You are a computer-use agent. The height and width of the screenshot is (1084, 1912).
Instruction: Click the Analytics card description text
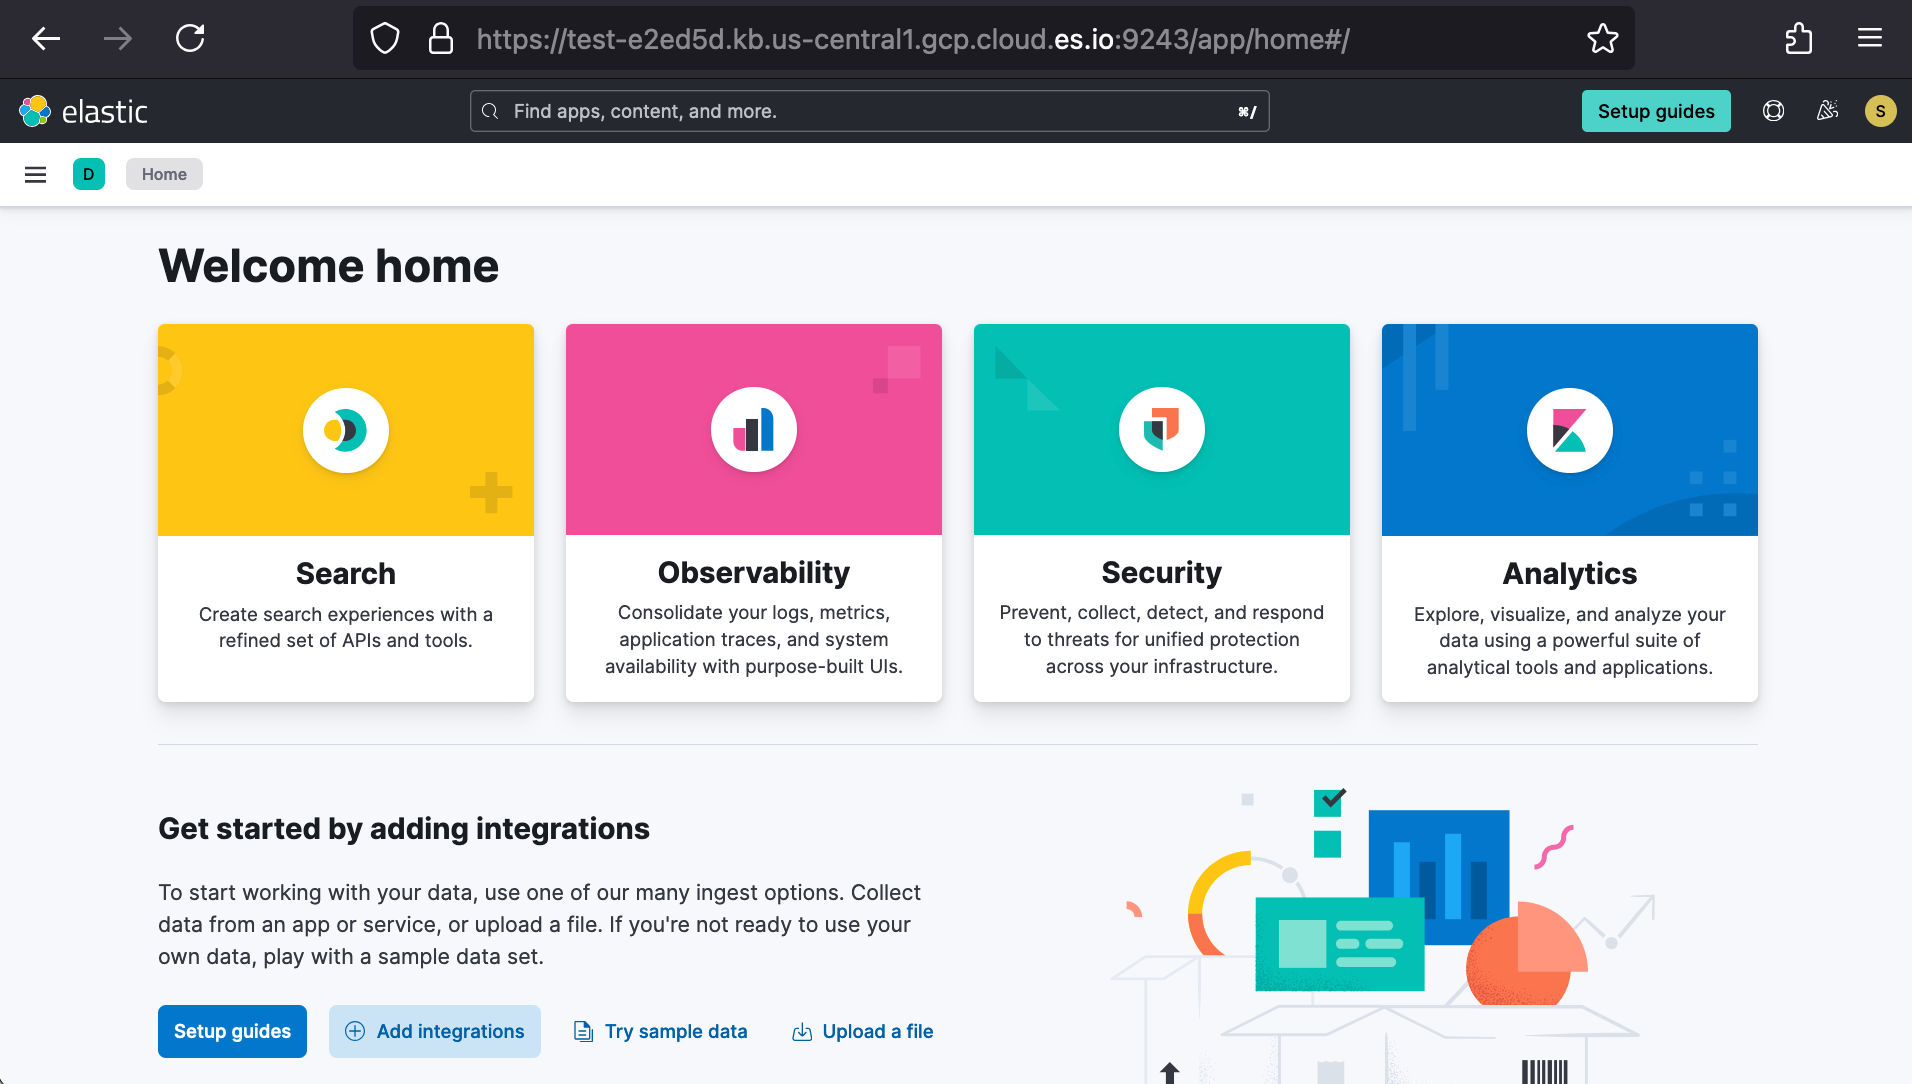(x=1570, y=641)
